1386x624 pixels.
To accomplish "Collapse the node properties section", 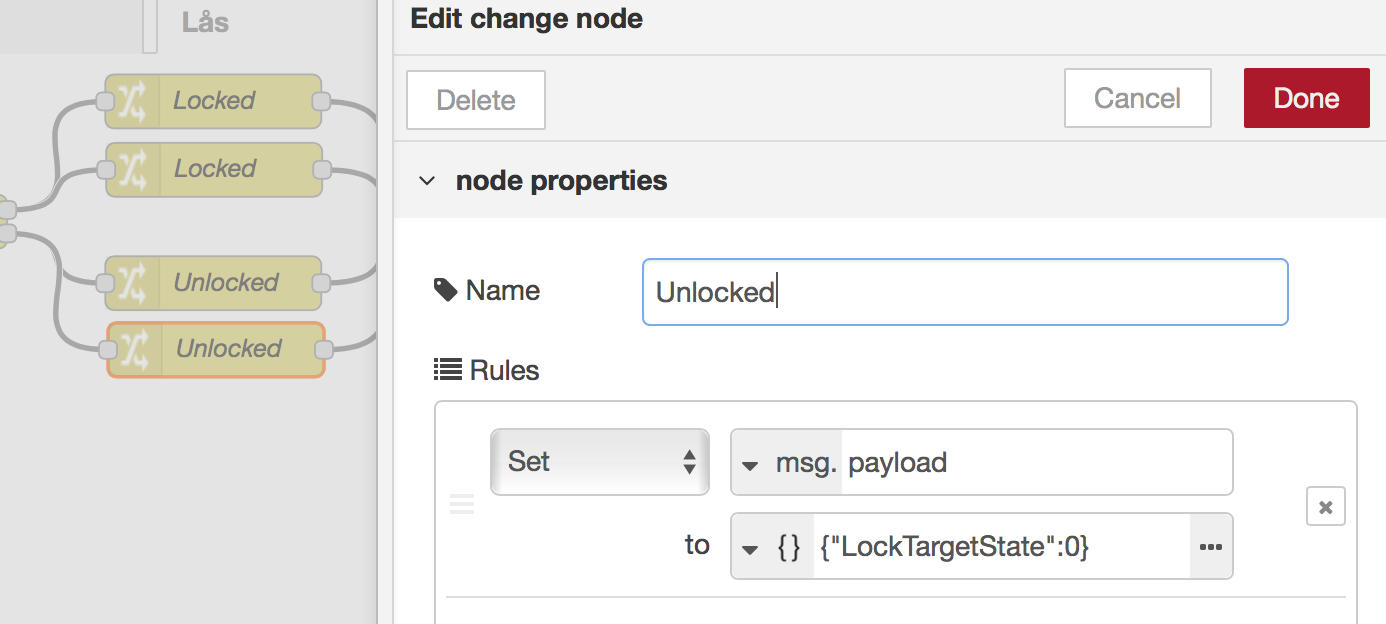I will [427, 181].
